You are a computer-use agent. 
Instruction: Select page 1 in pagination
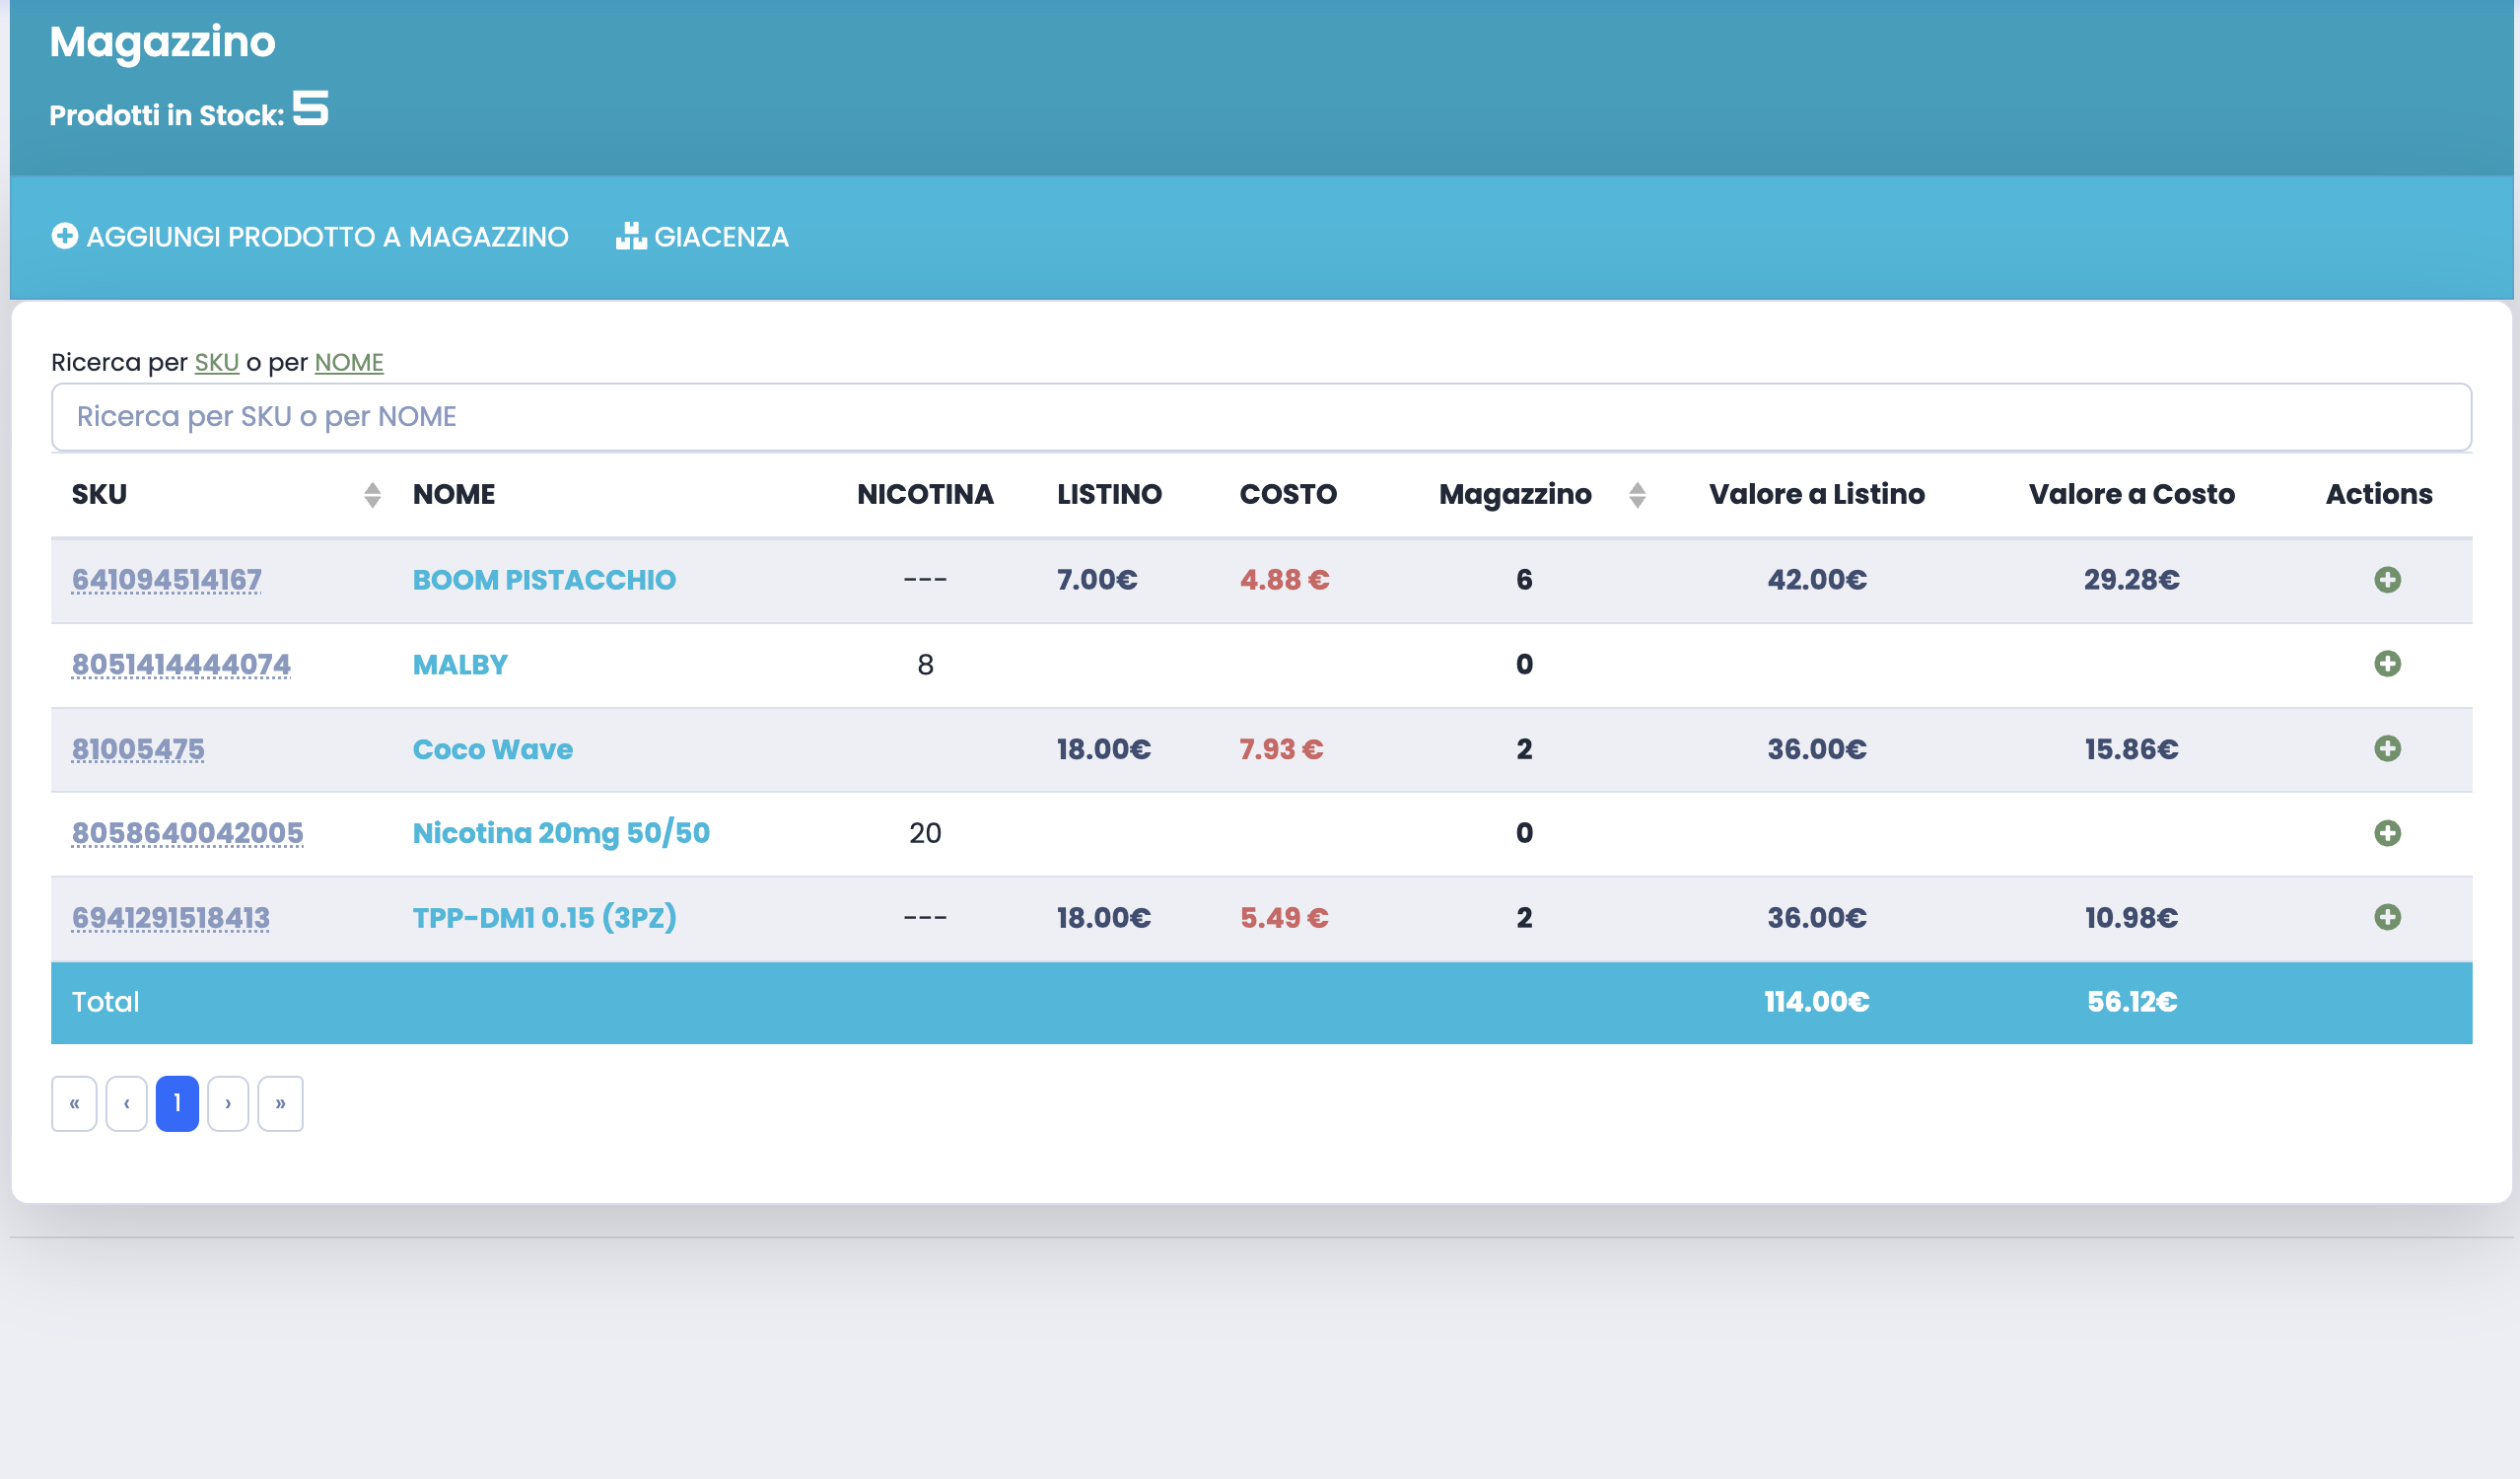pyautogui.click(x=177, y=1104)
